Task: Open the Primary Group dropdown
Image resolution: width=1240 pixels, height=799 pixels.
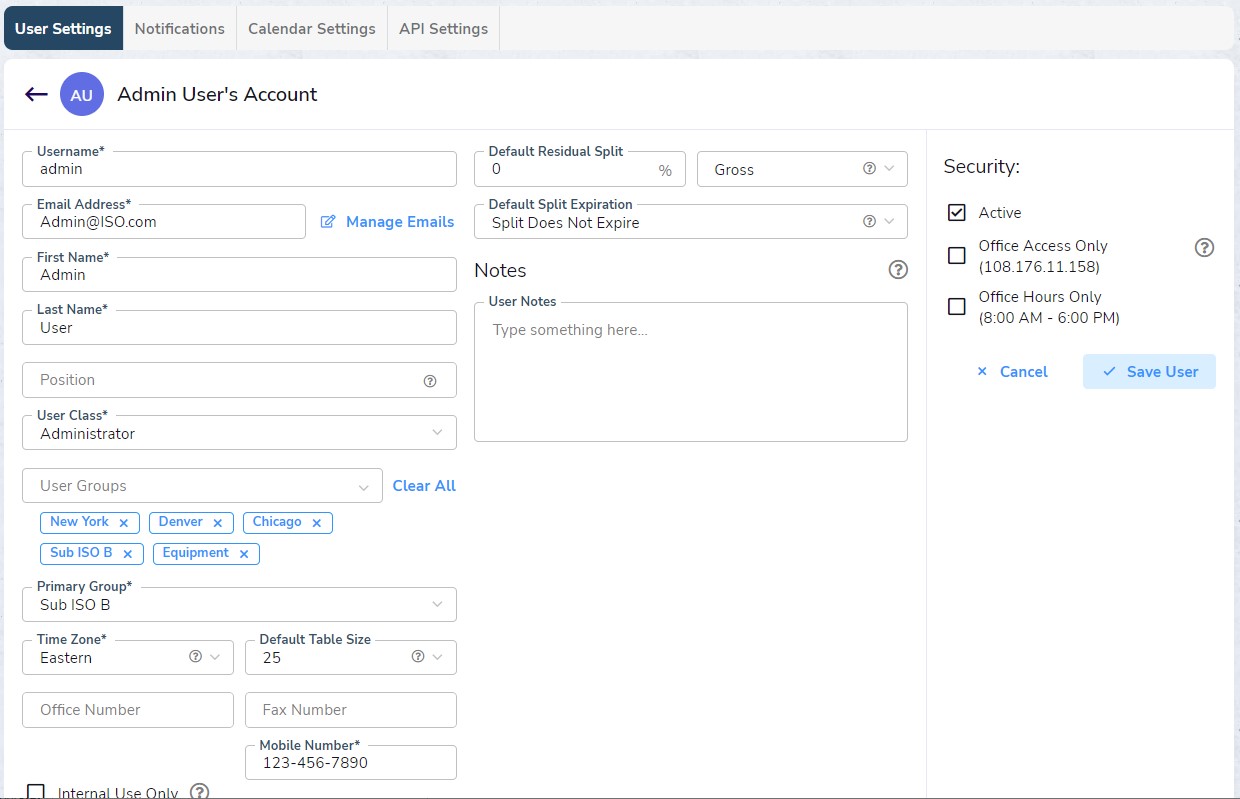Action: (x=239, y=604)
